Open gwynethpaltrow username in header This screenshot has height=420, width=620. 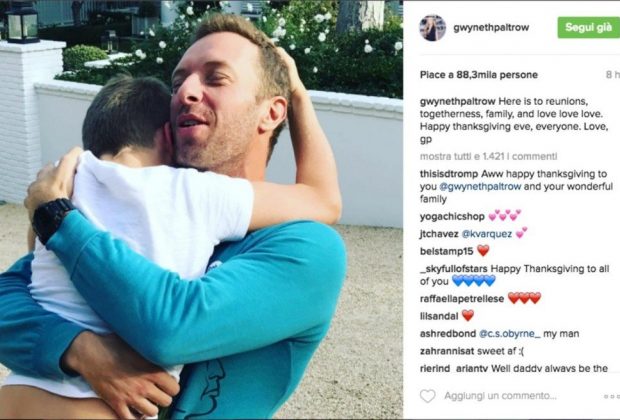click(491, 27)
